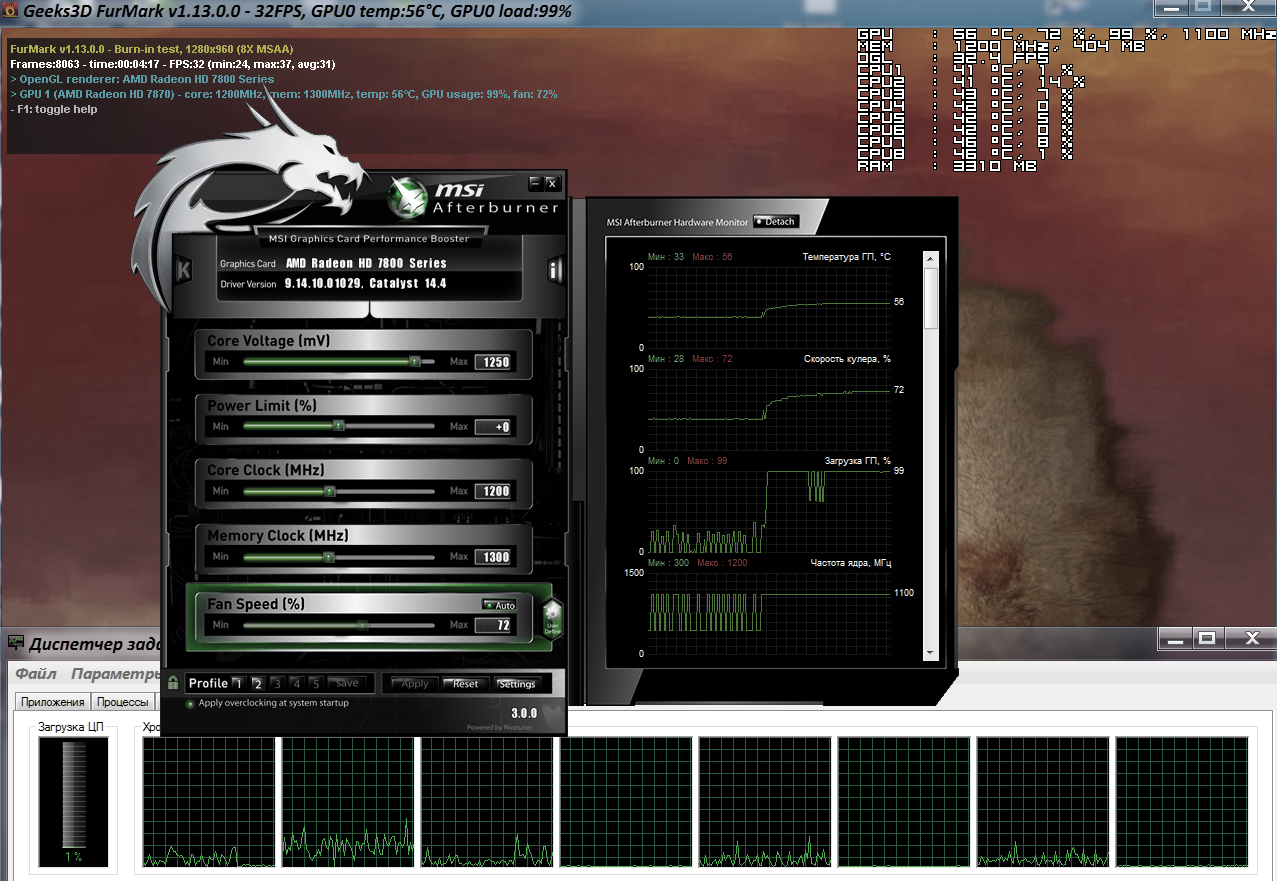Click the Core Clock value field 1200
The height and width of the screenshot is (881, 1277).
pyautogui.click(x=494, y=491)
